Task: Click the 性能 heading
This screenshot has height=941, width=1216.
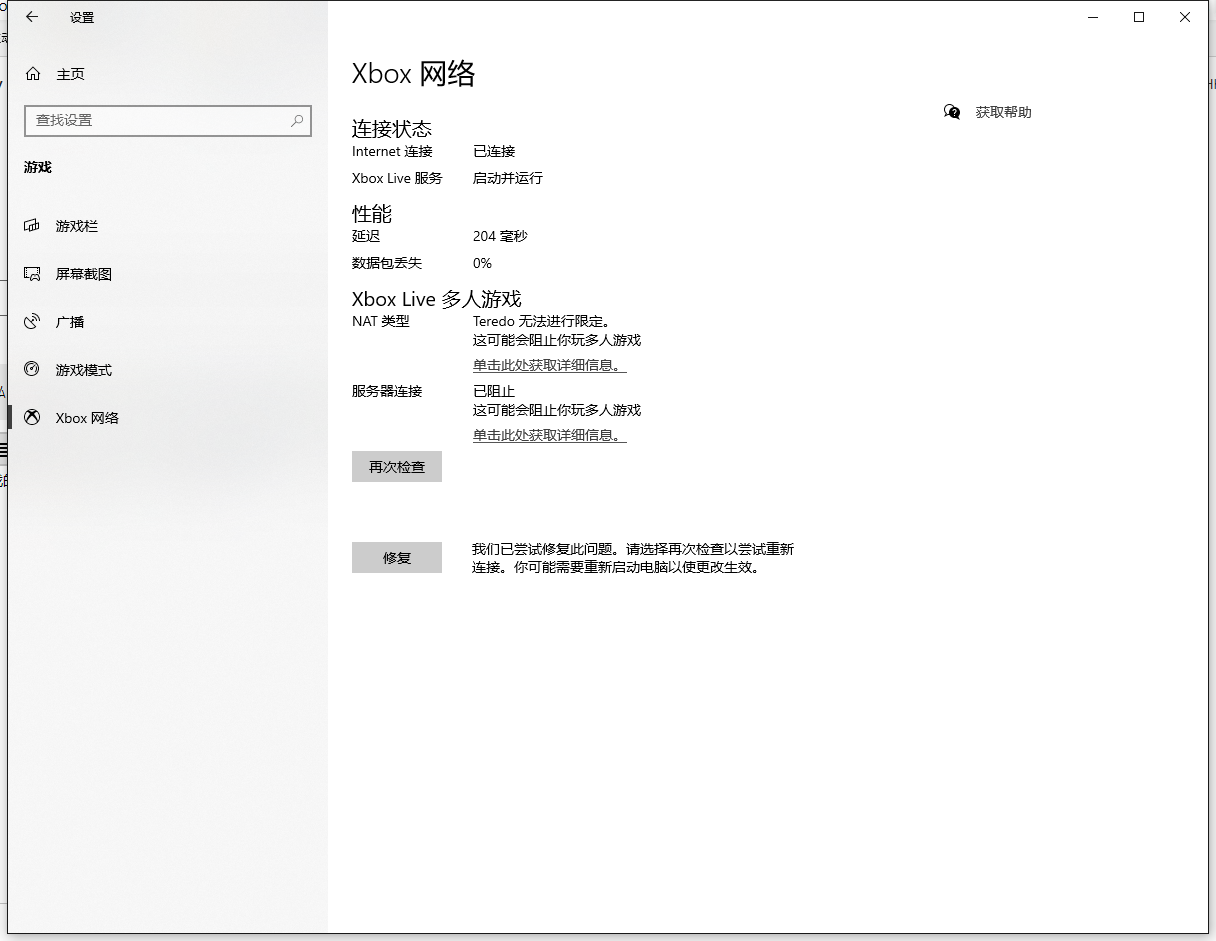Action: pyautogui.click(x=372, y=214)
